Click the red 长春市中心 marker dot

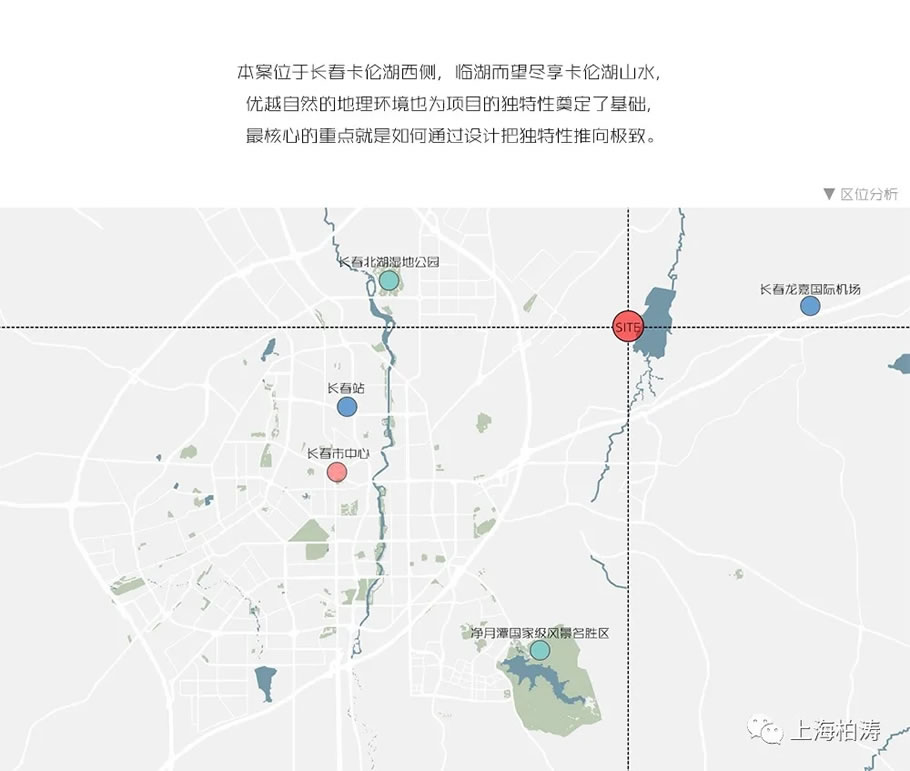[x=337, y=472]
